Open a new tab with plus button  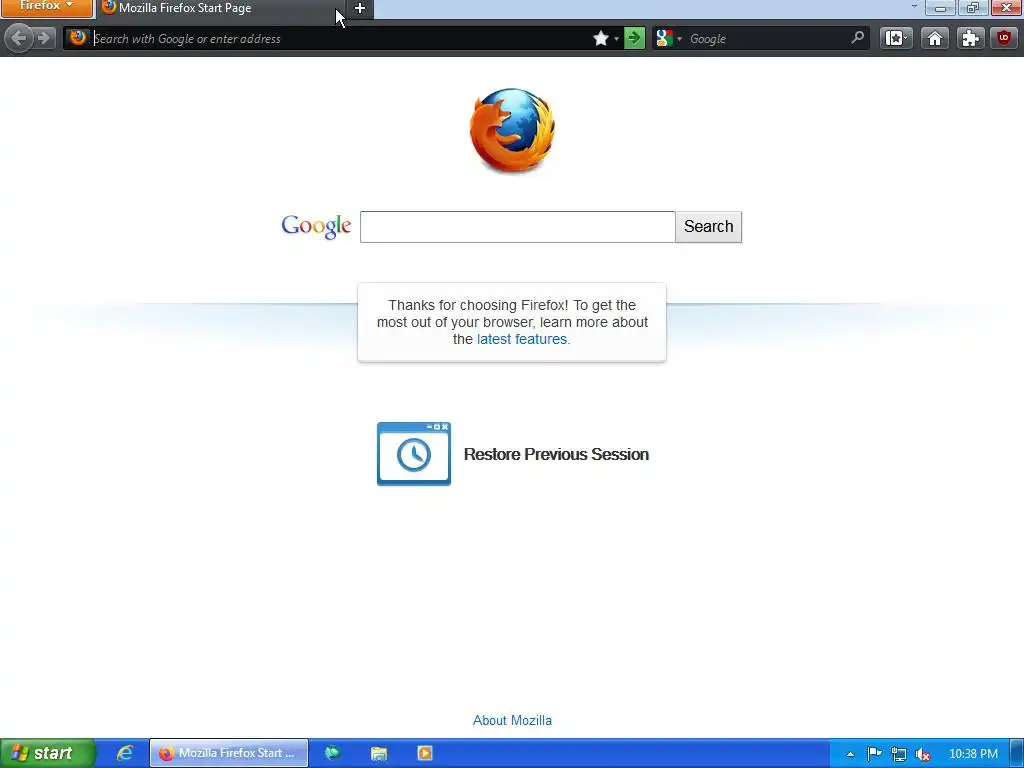(x=360, y=8)
